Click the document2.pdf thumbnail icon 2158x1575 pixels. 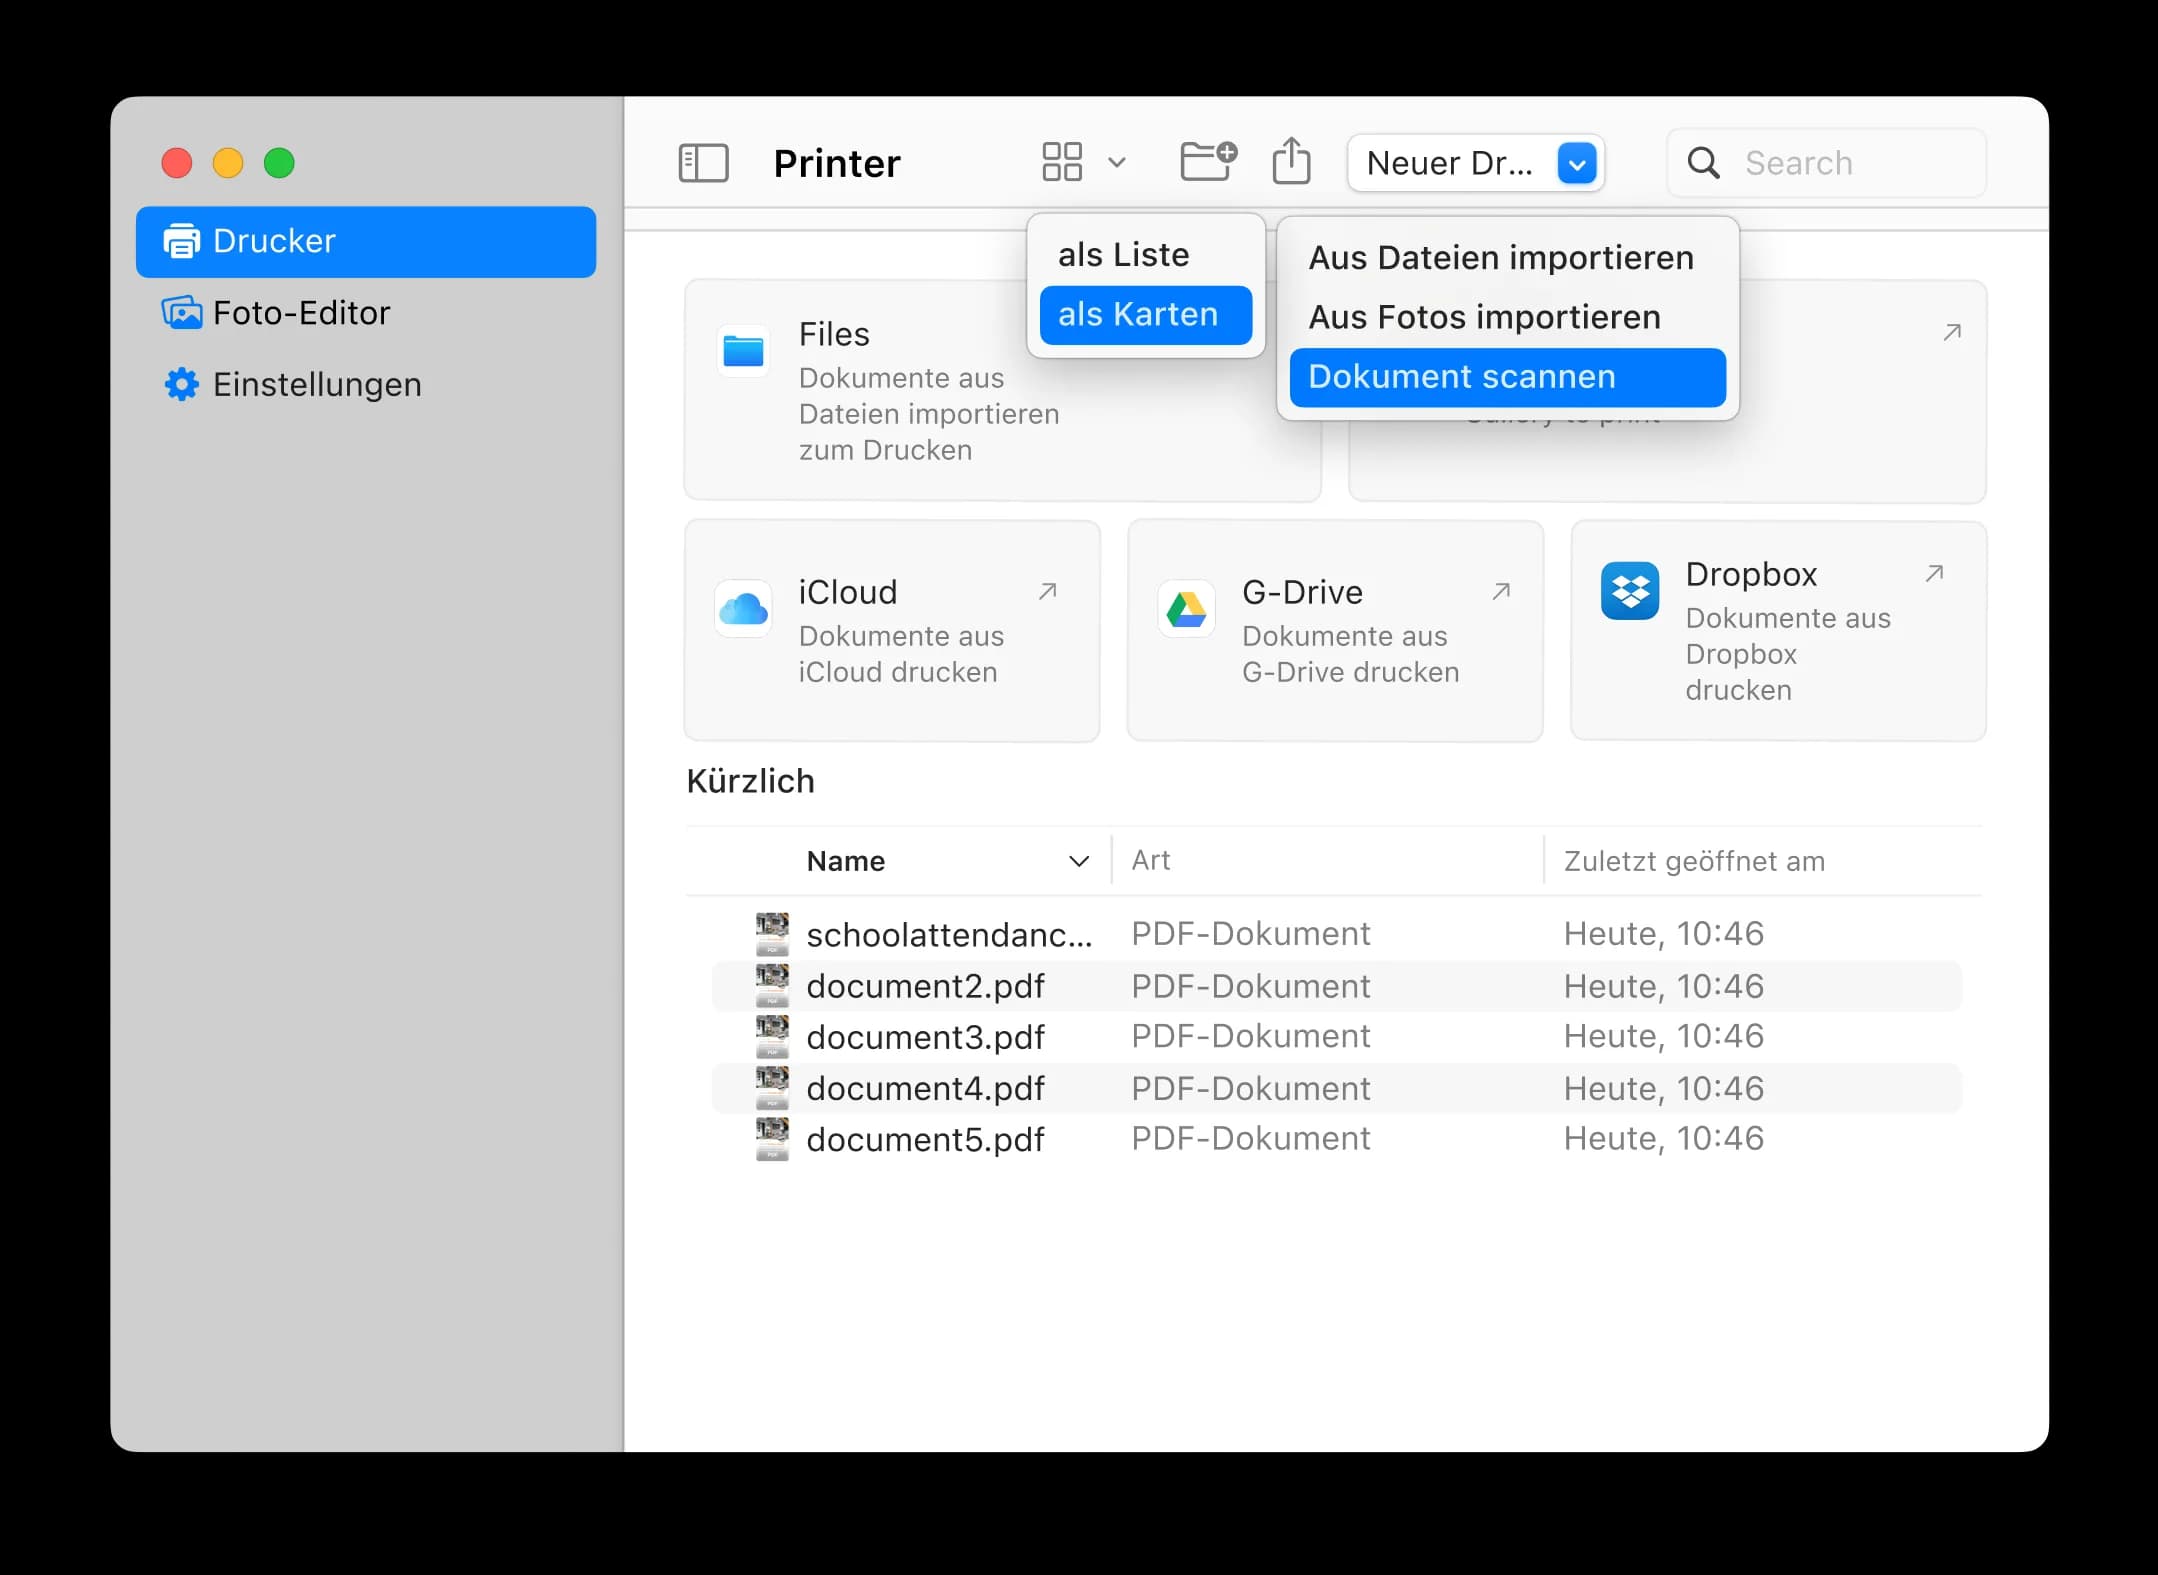[x=772, y=986]
